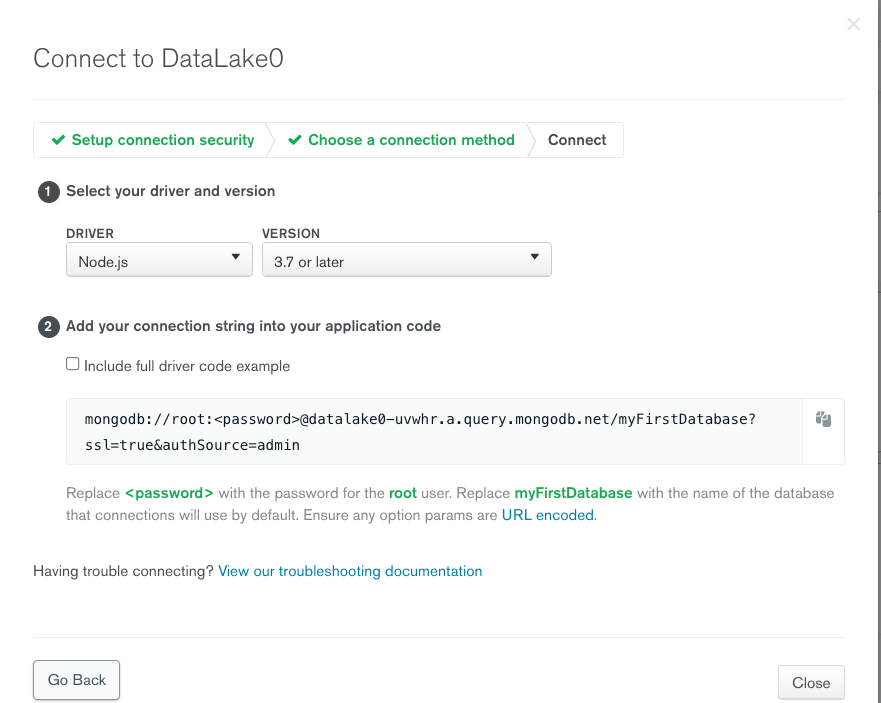Click the Select your driver and version heading

pos(171,191)
